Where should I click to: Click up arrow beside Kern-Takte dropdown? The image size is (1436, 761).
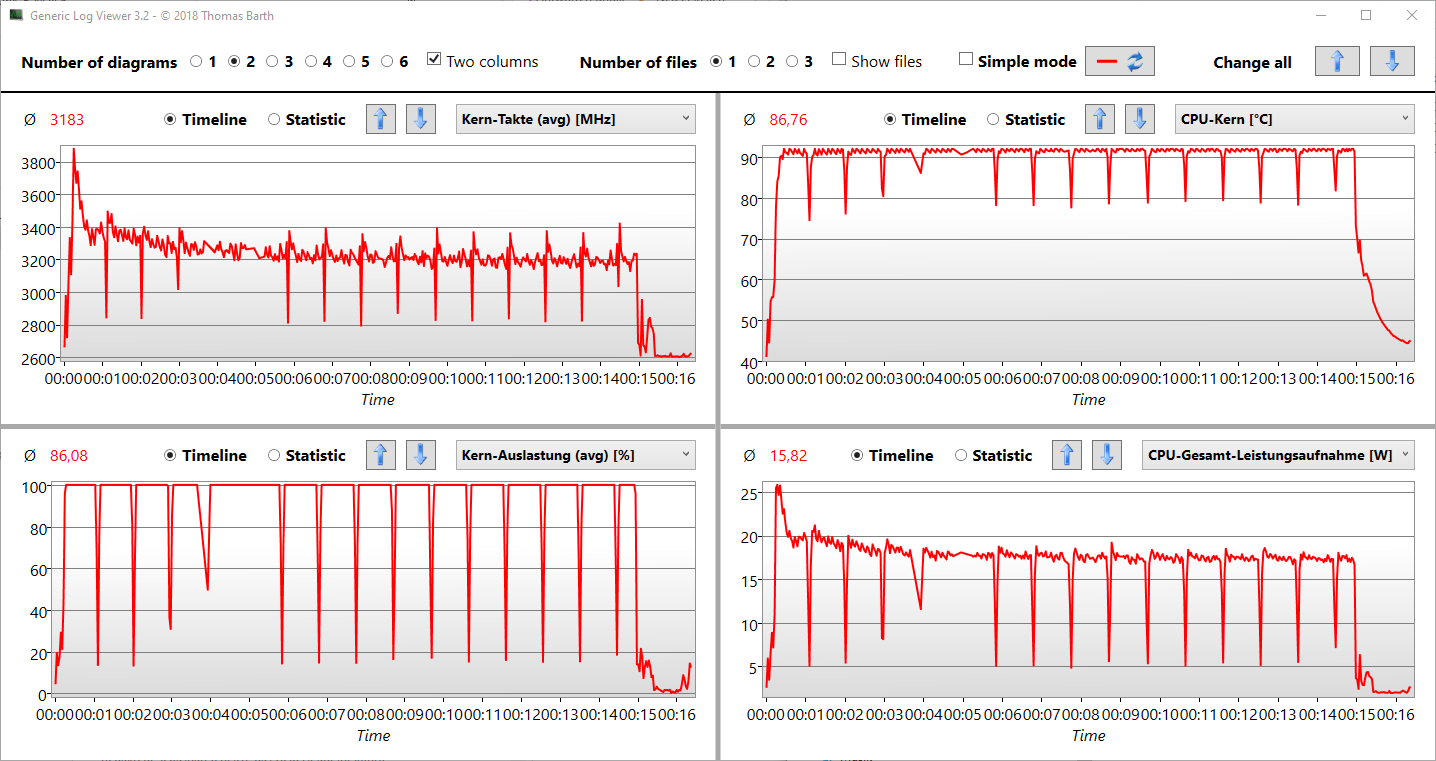(x=380, y=119)
